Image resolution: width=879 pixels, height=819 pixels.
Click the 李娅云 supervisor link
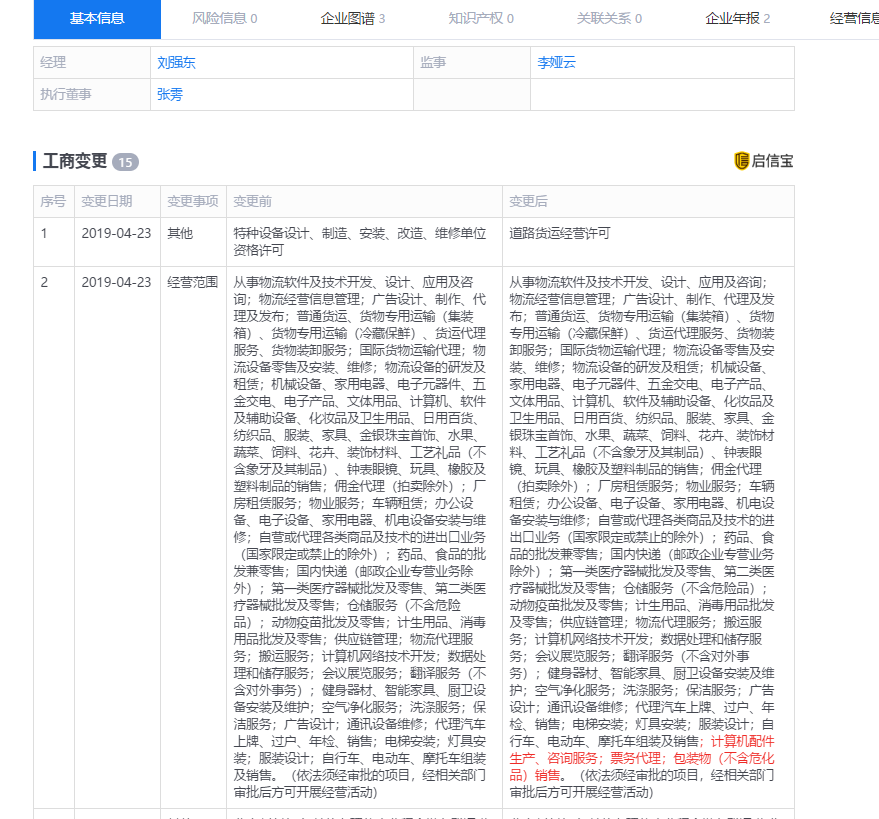pyautogui.click(x=556, y=62)
